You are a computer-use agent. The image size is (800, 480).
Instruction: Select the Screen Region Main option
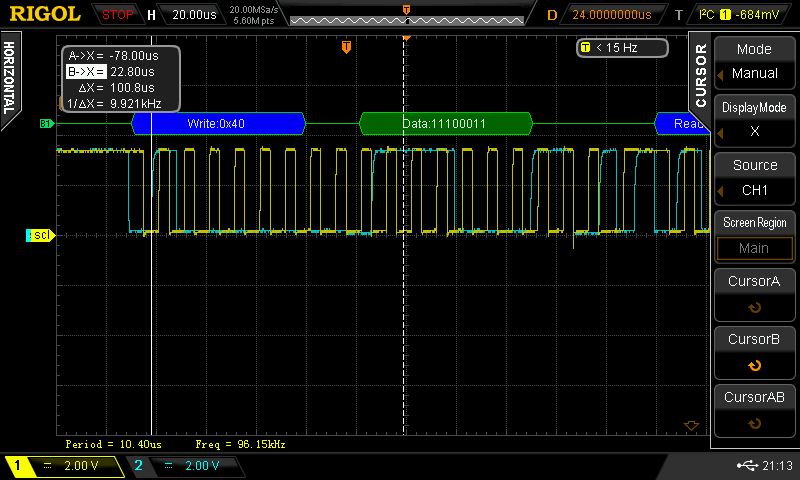tap(754, 236)
